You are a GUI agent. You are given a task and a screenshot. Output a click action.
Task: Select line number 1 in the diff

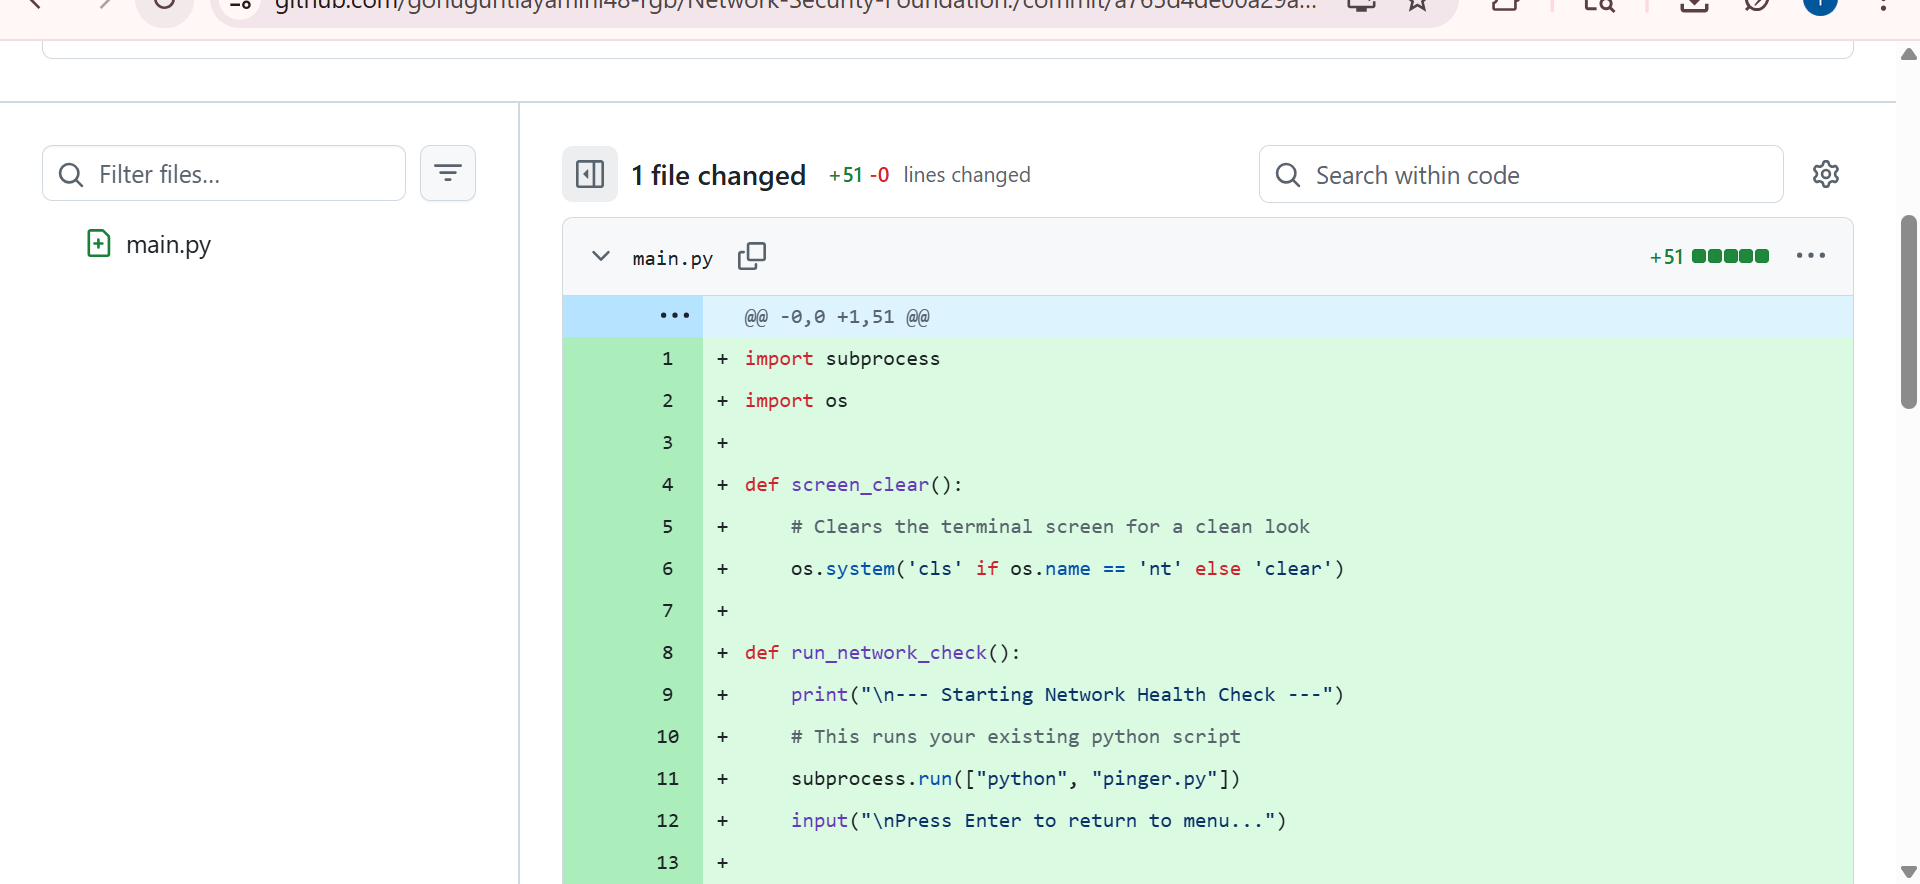coord(667,359)
